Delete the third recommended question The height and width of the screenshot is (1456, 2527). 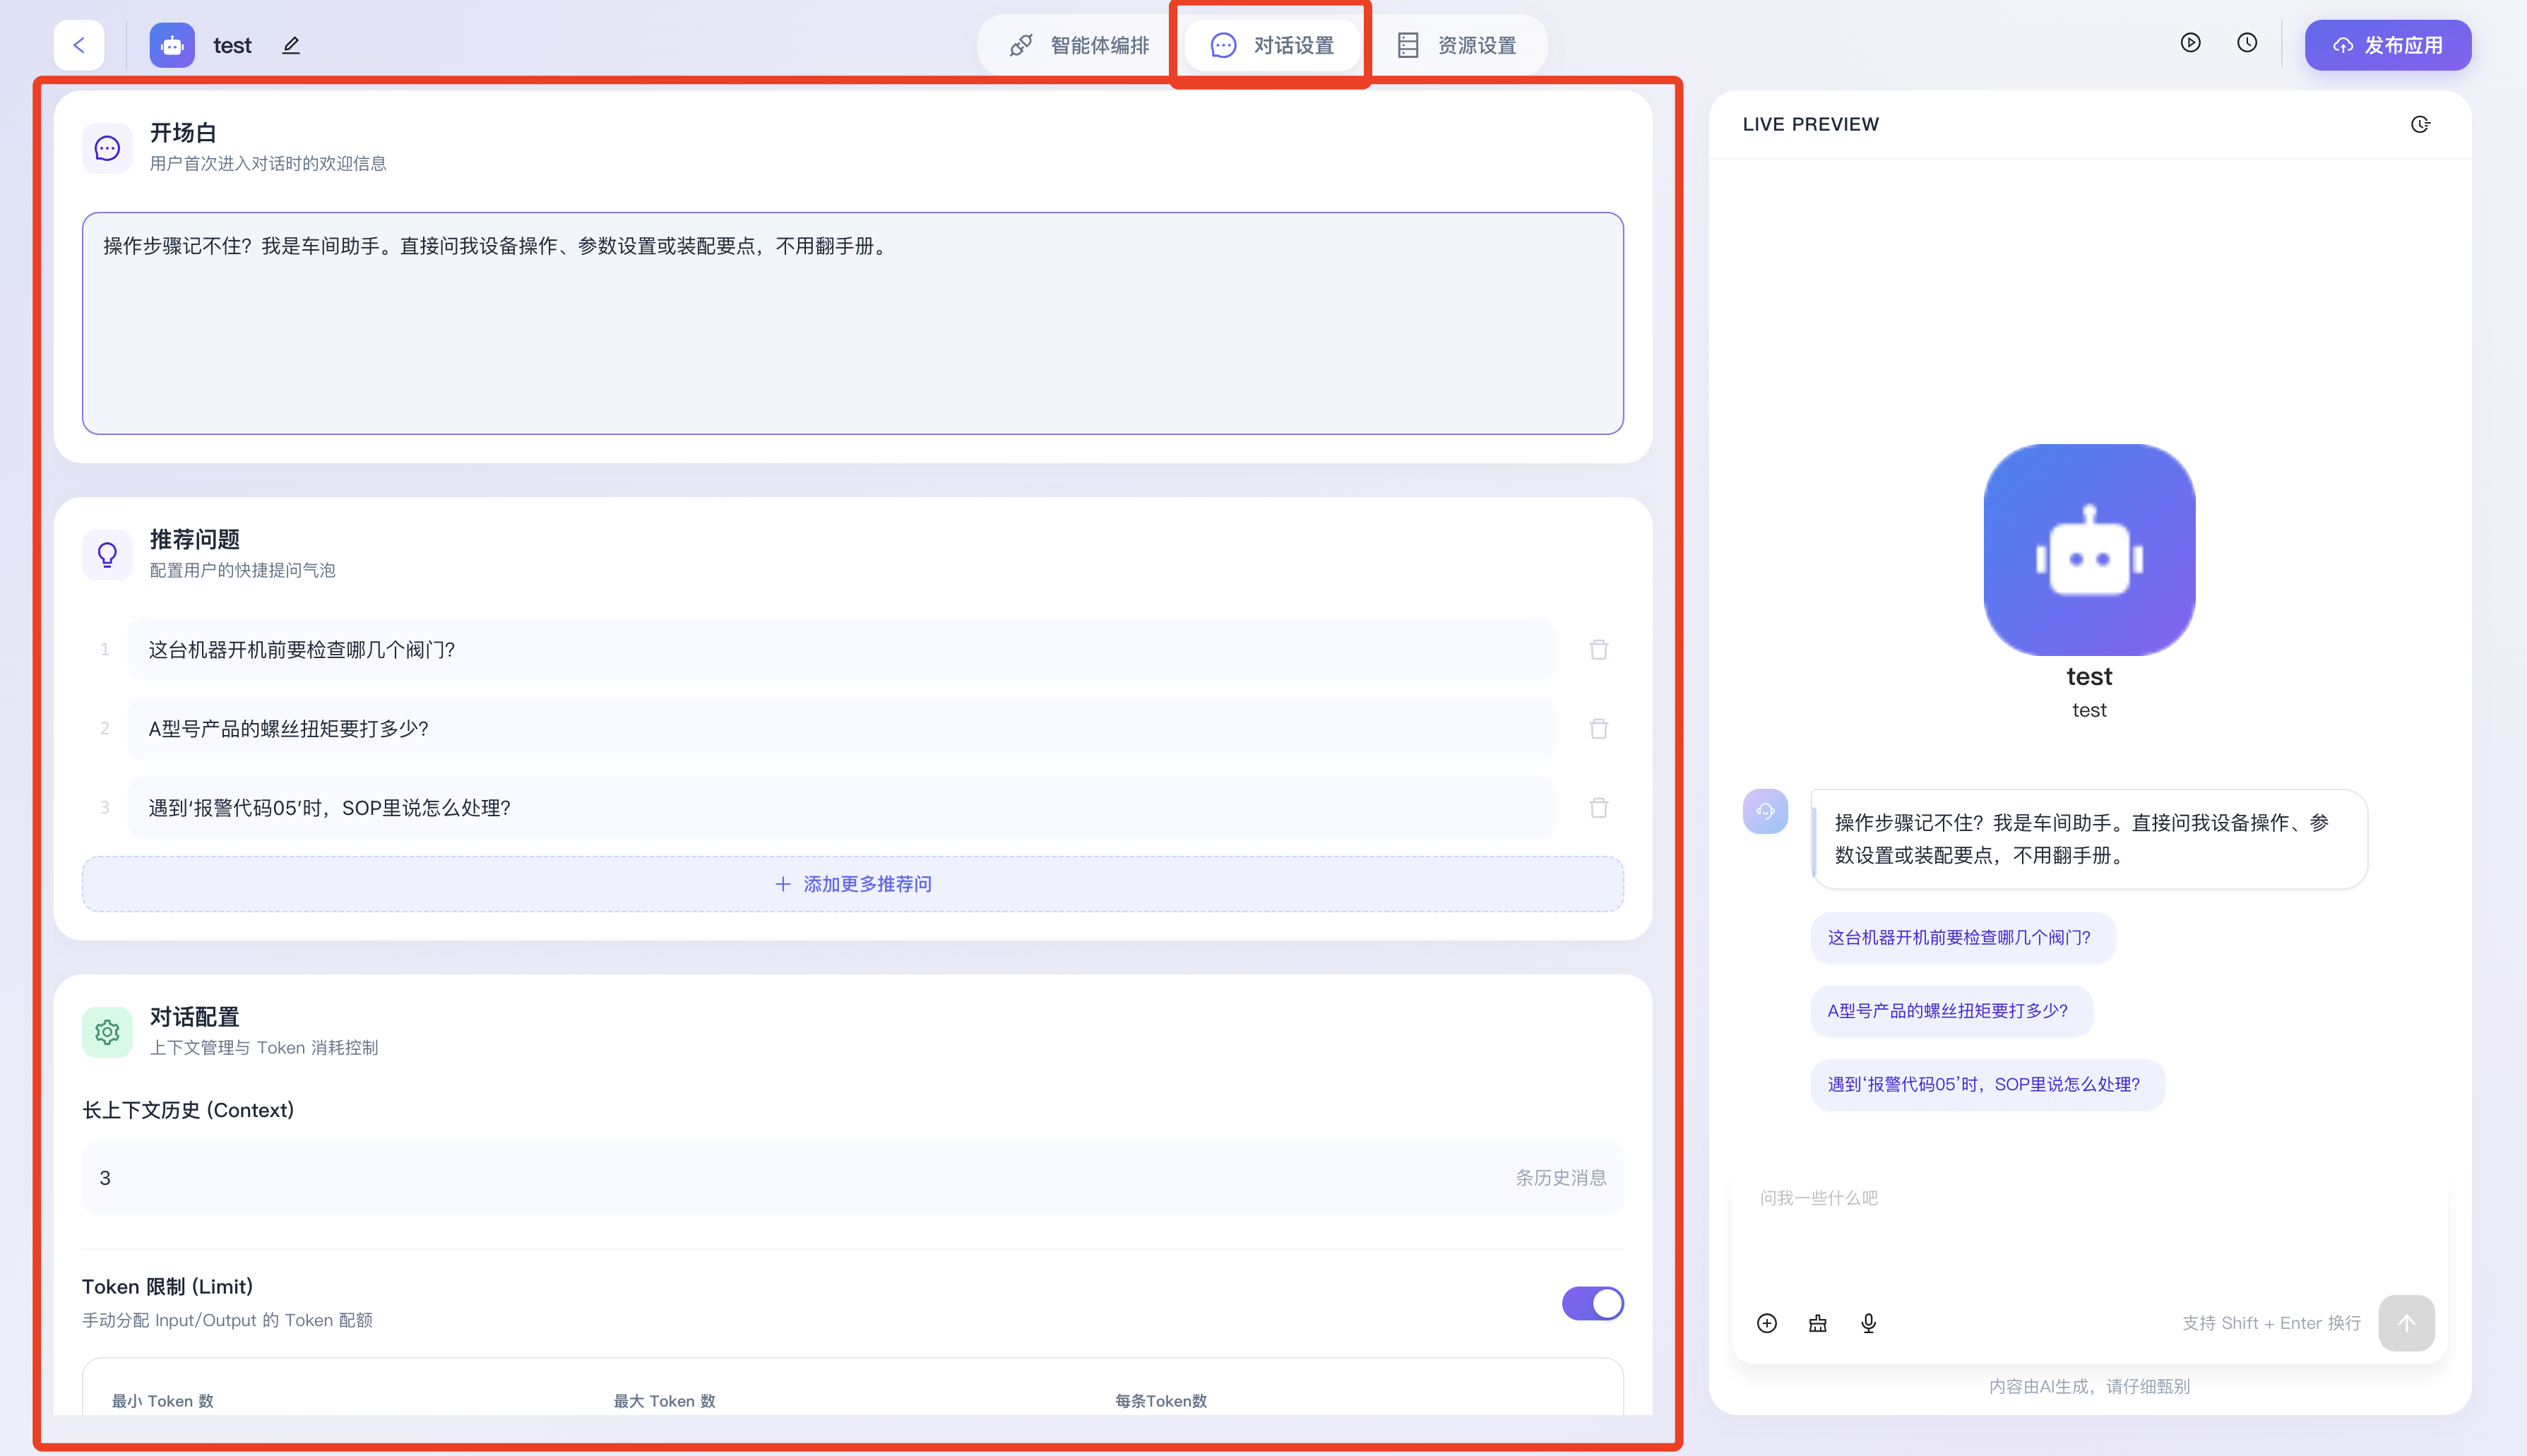pyautogui.click(x=1598, y=808)
